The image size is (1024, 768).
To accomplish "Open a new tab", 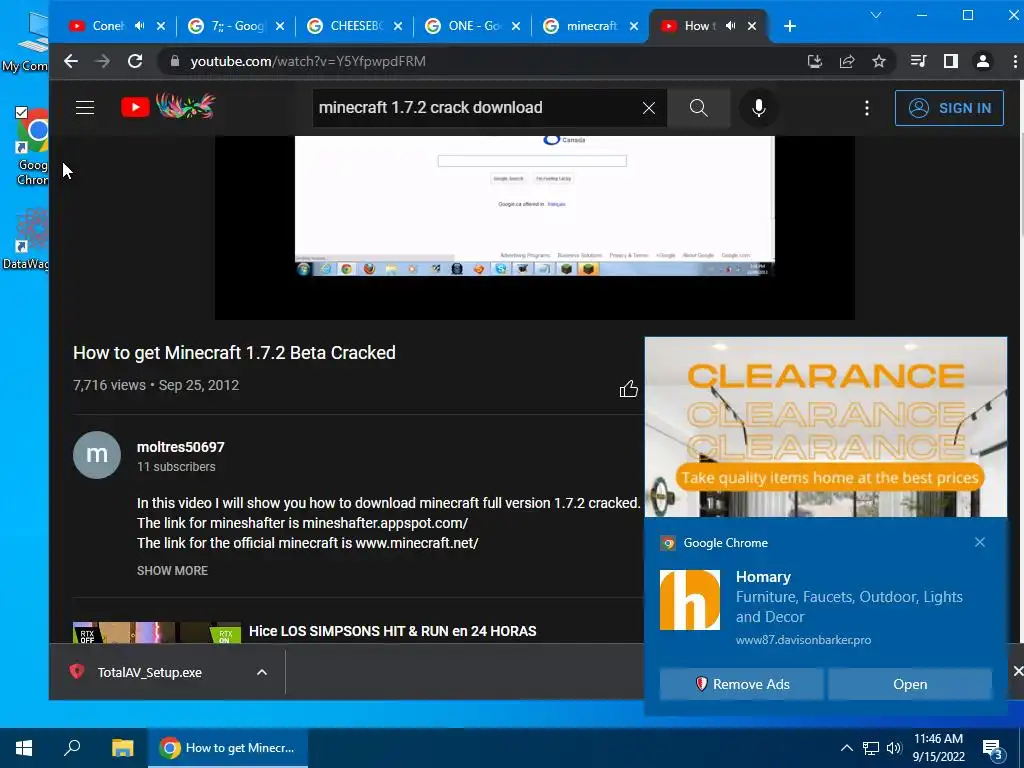I will [x=790, y=26].
